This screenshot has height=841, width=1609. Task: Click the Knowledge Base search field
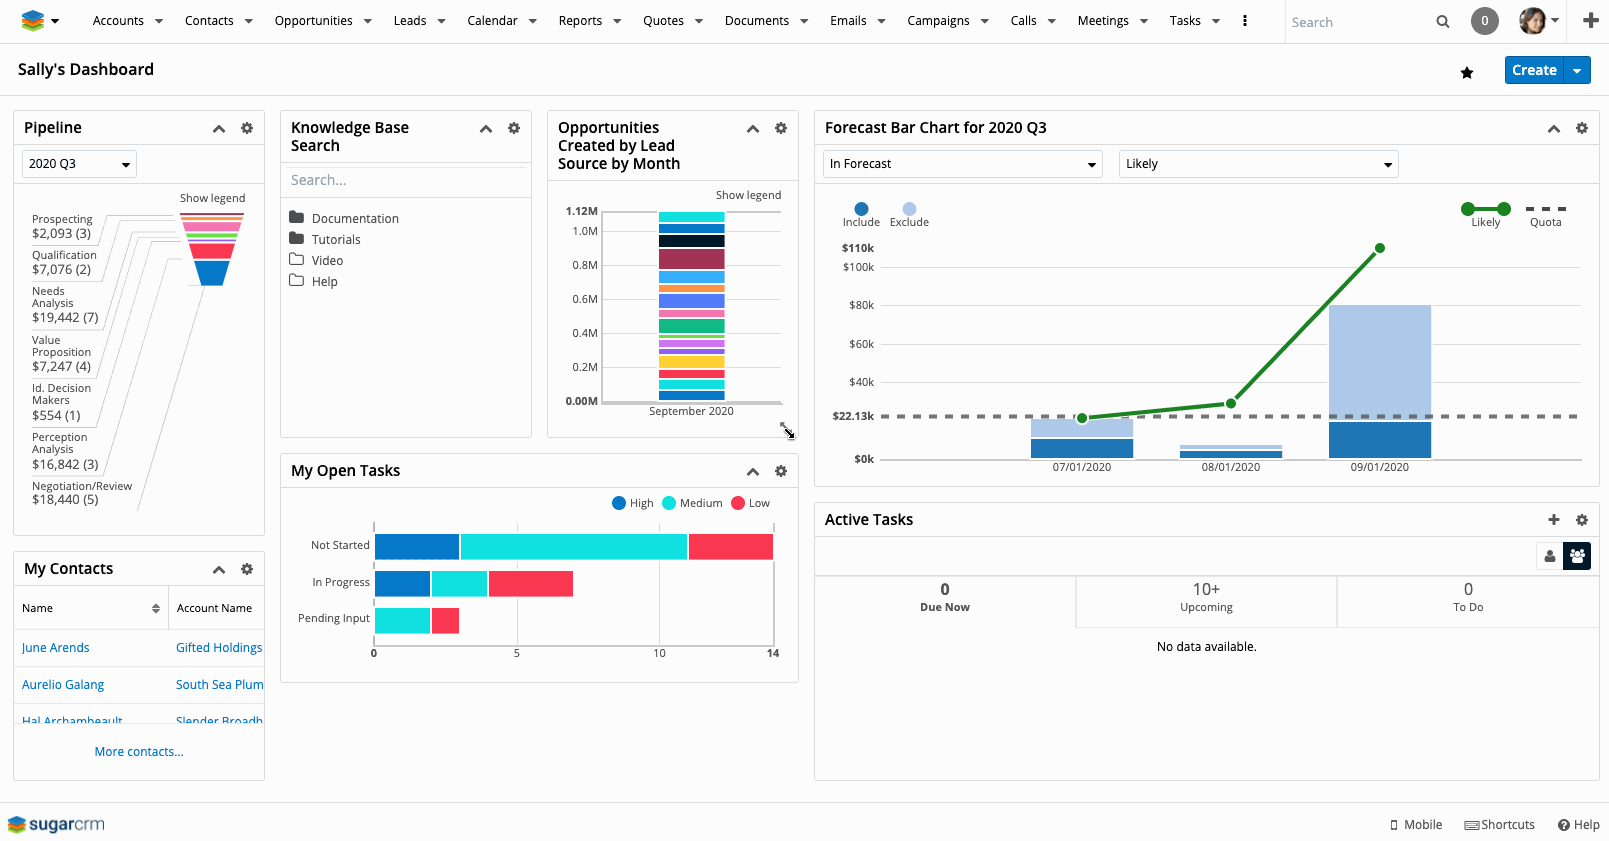(x=405, y=180)
